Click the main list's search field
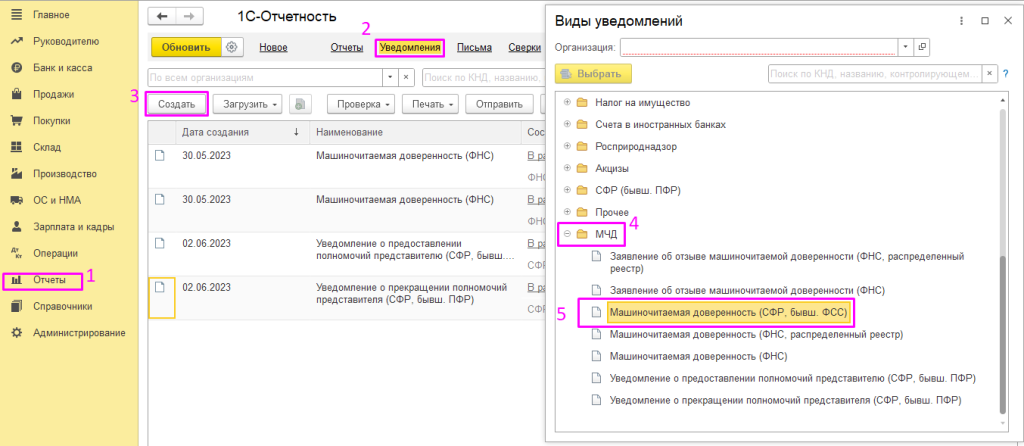The width and height of the screenshot is (1024, 446). point(482,77)
